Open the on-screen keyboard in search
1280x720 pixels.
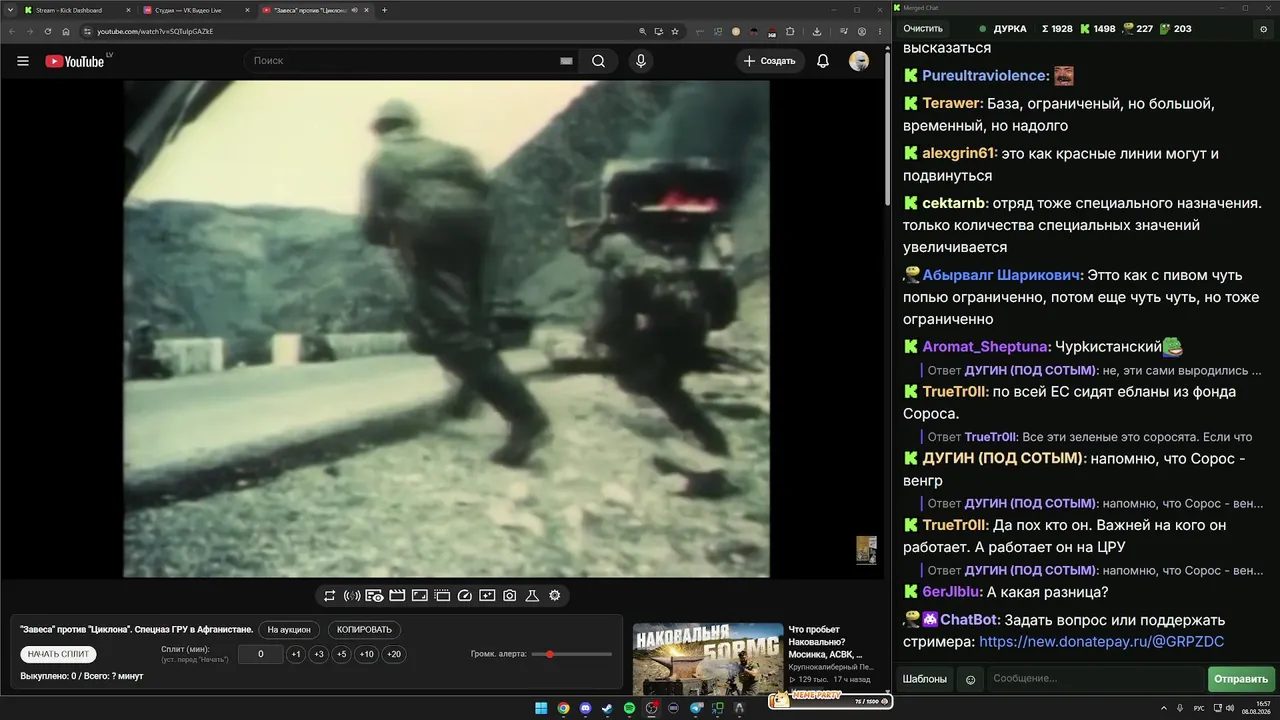(x=566, y=61)
